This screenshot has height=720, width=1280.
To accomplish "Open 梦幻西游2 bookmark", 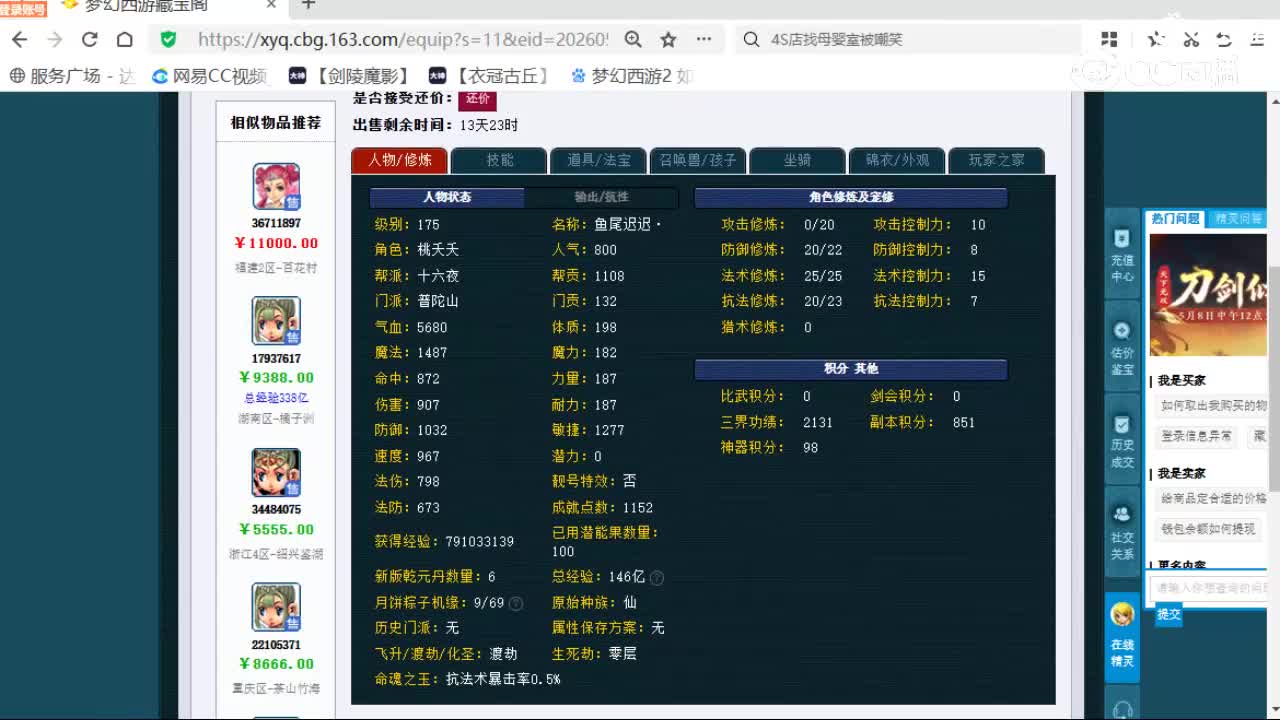I will click(633, 76).
